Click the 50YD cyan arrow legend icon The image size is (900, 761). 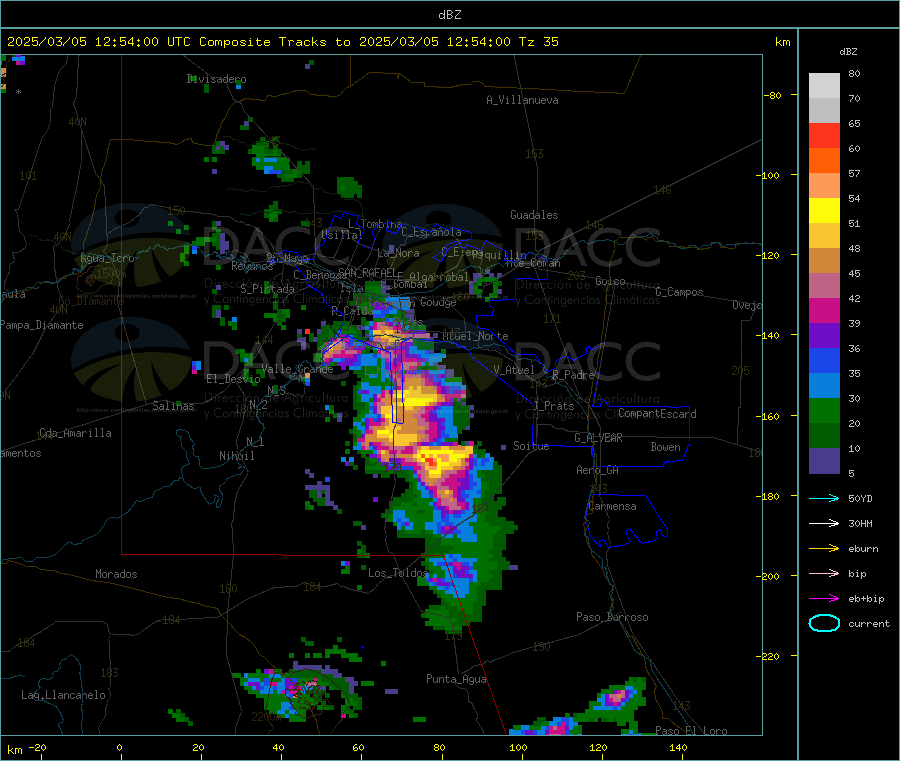point(824,498)
